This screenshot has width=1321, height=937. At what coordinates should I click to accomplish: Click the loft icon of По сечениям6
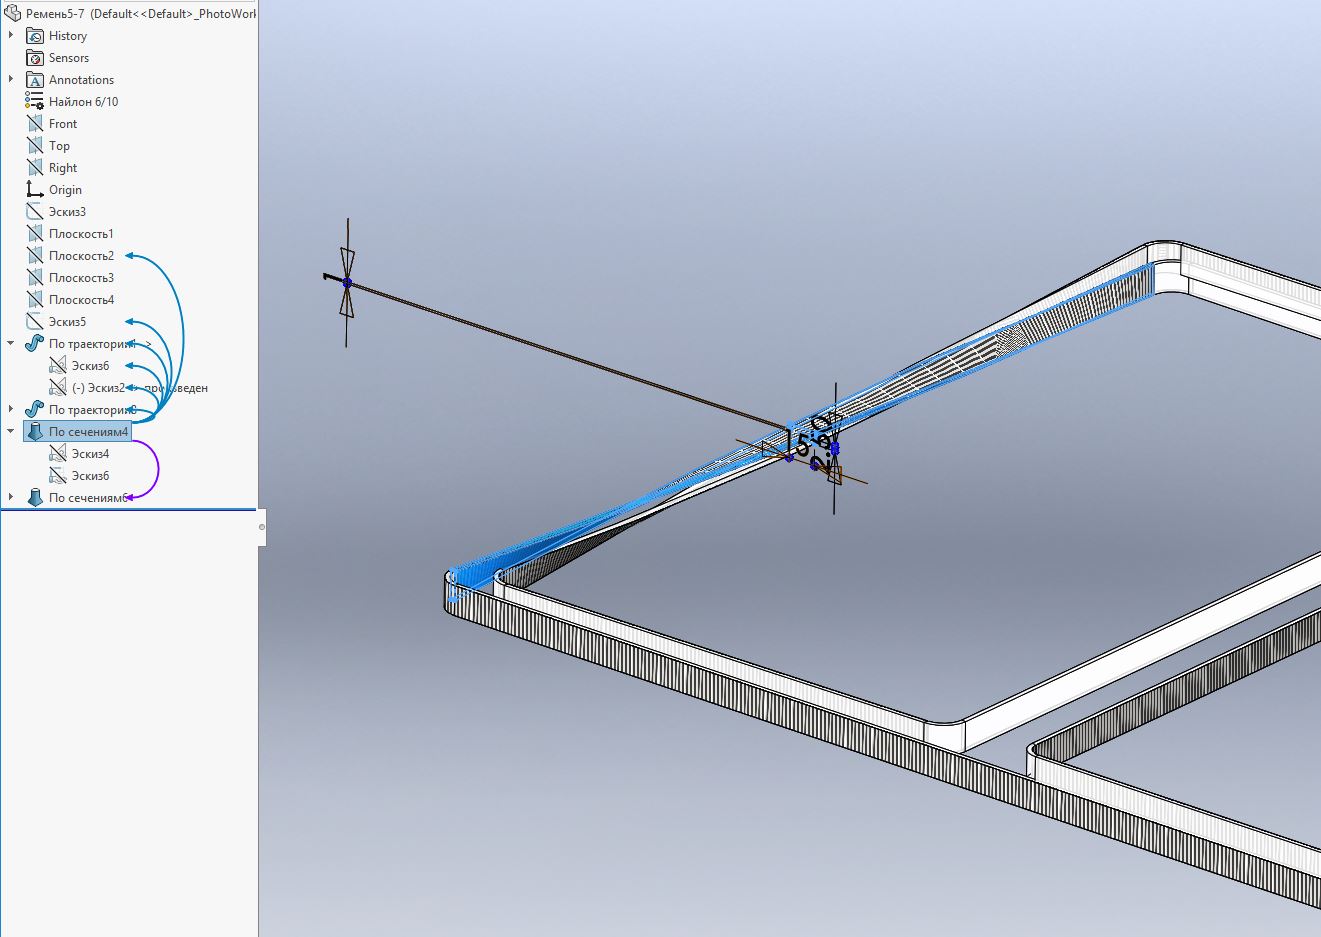point(35,498)
